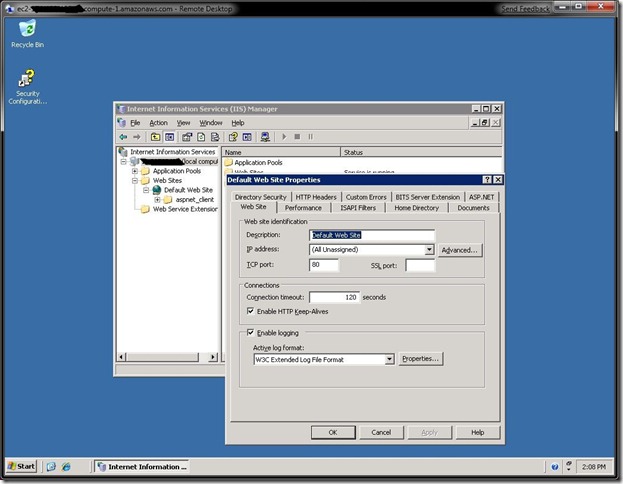Viewport: 623px width, 484px height.
Task: Click the logging Properties... button
Action: tap(420, 359)
